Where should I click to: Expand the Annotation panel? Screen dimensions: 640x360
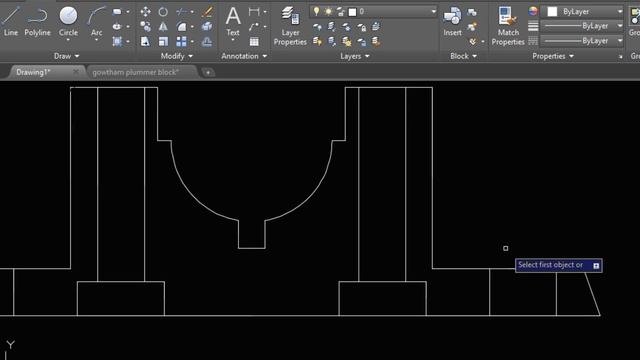click(244, 56)
